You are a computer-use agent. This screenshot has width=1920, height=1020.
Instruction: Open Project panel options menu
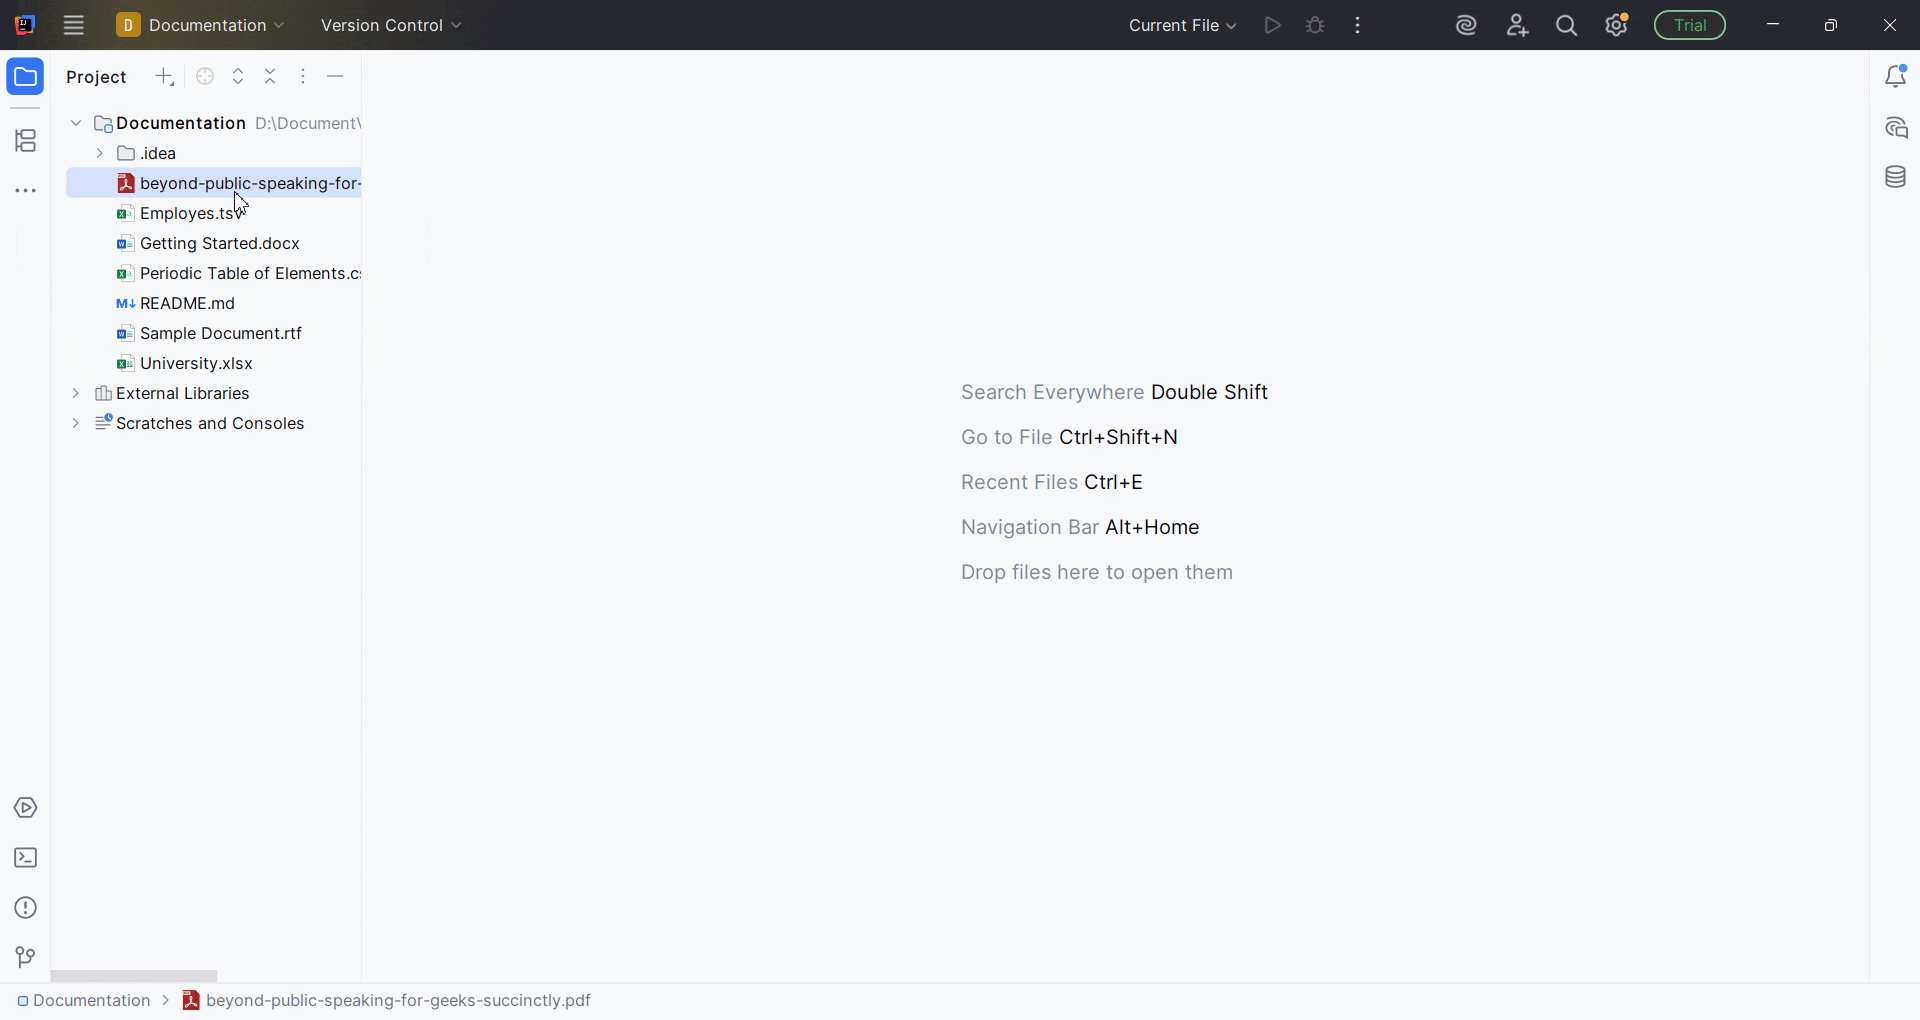(304, 77)
